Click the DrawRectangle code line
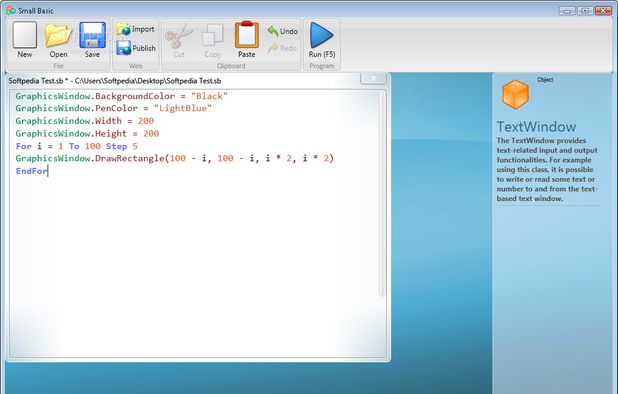 [x=175, y=158]
